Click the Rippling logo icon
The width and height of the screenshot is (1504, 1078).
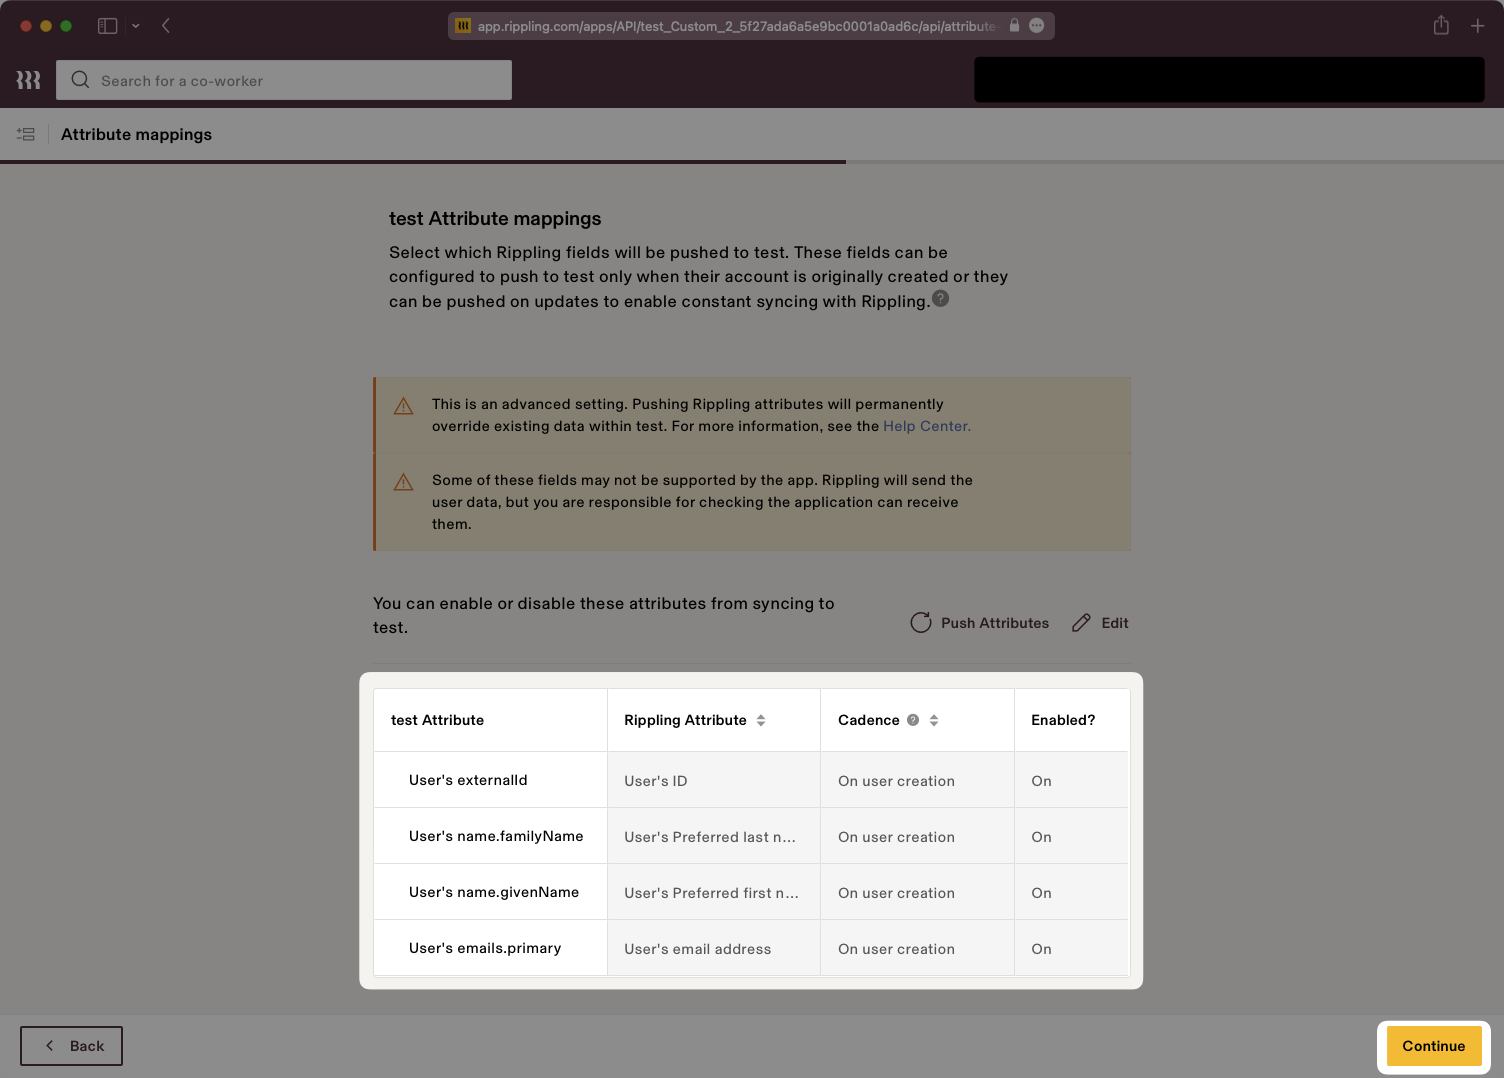click(28, 80)
